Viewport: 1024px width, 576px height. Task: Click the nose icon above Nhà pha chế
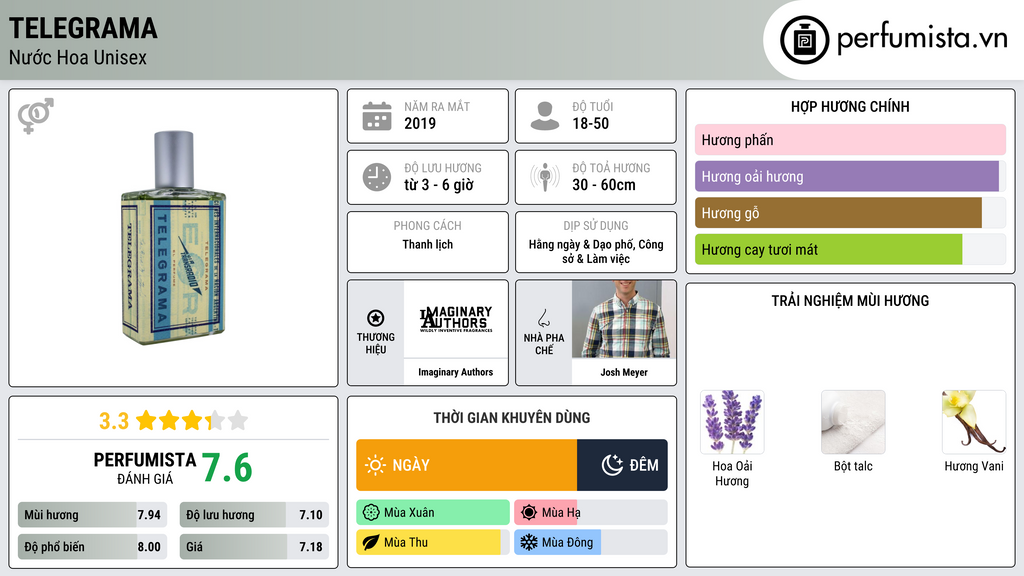[x=543, y=318]
